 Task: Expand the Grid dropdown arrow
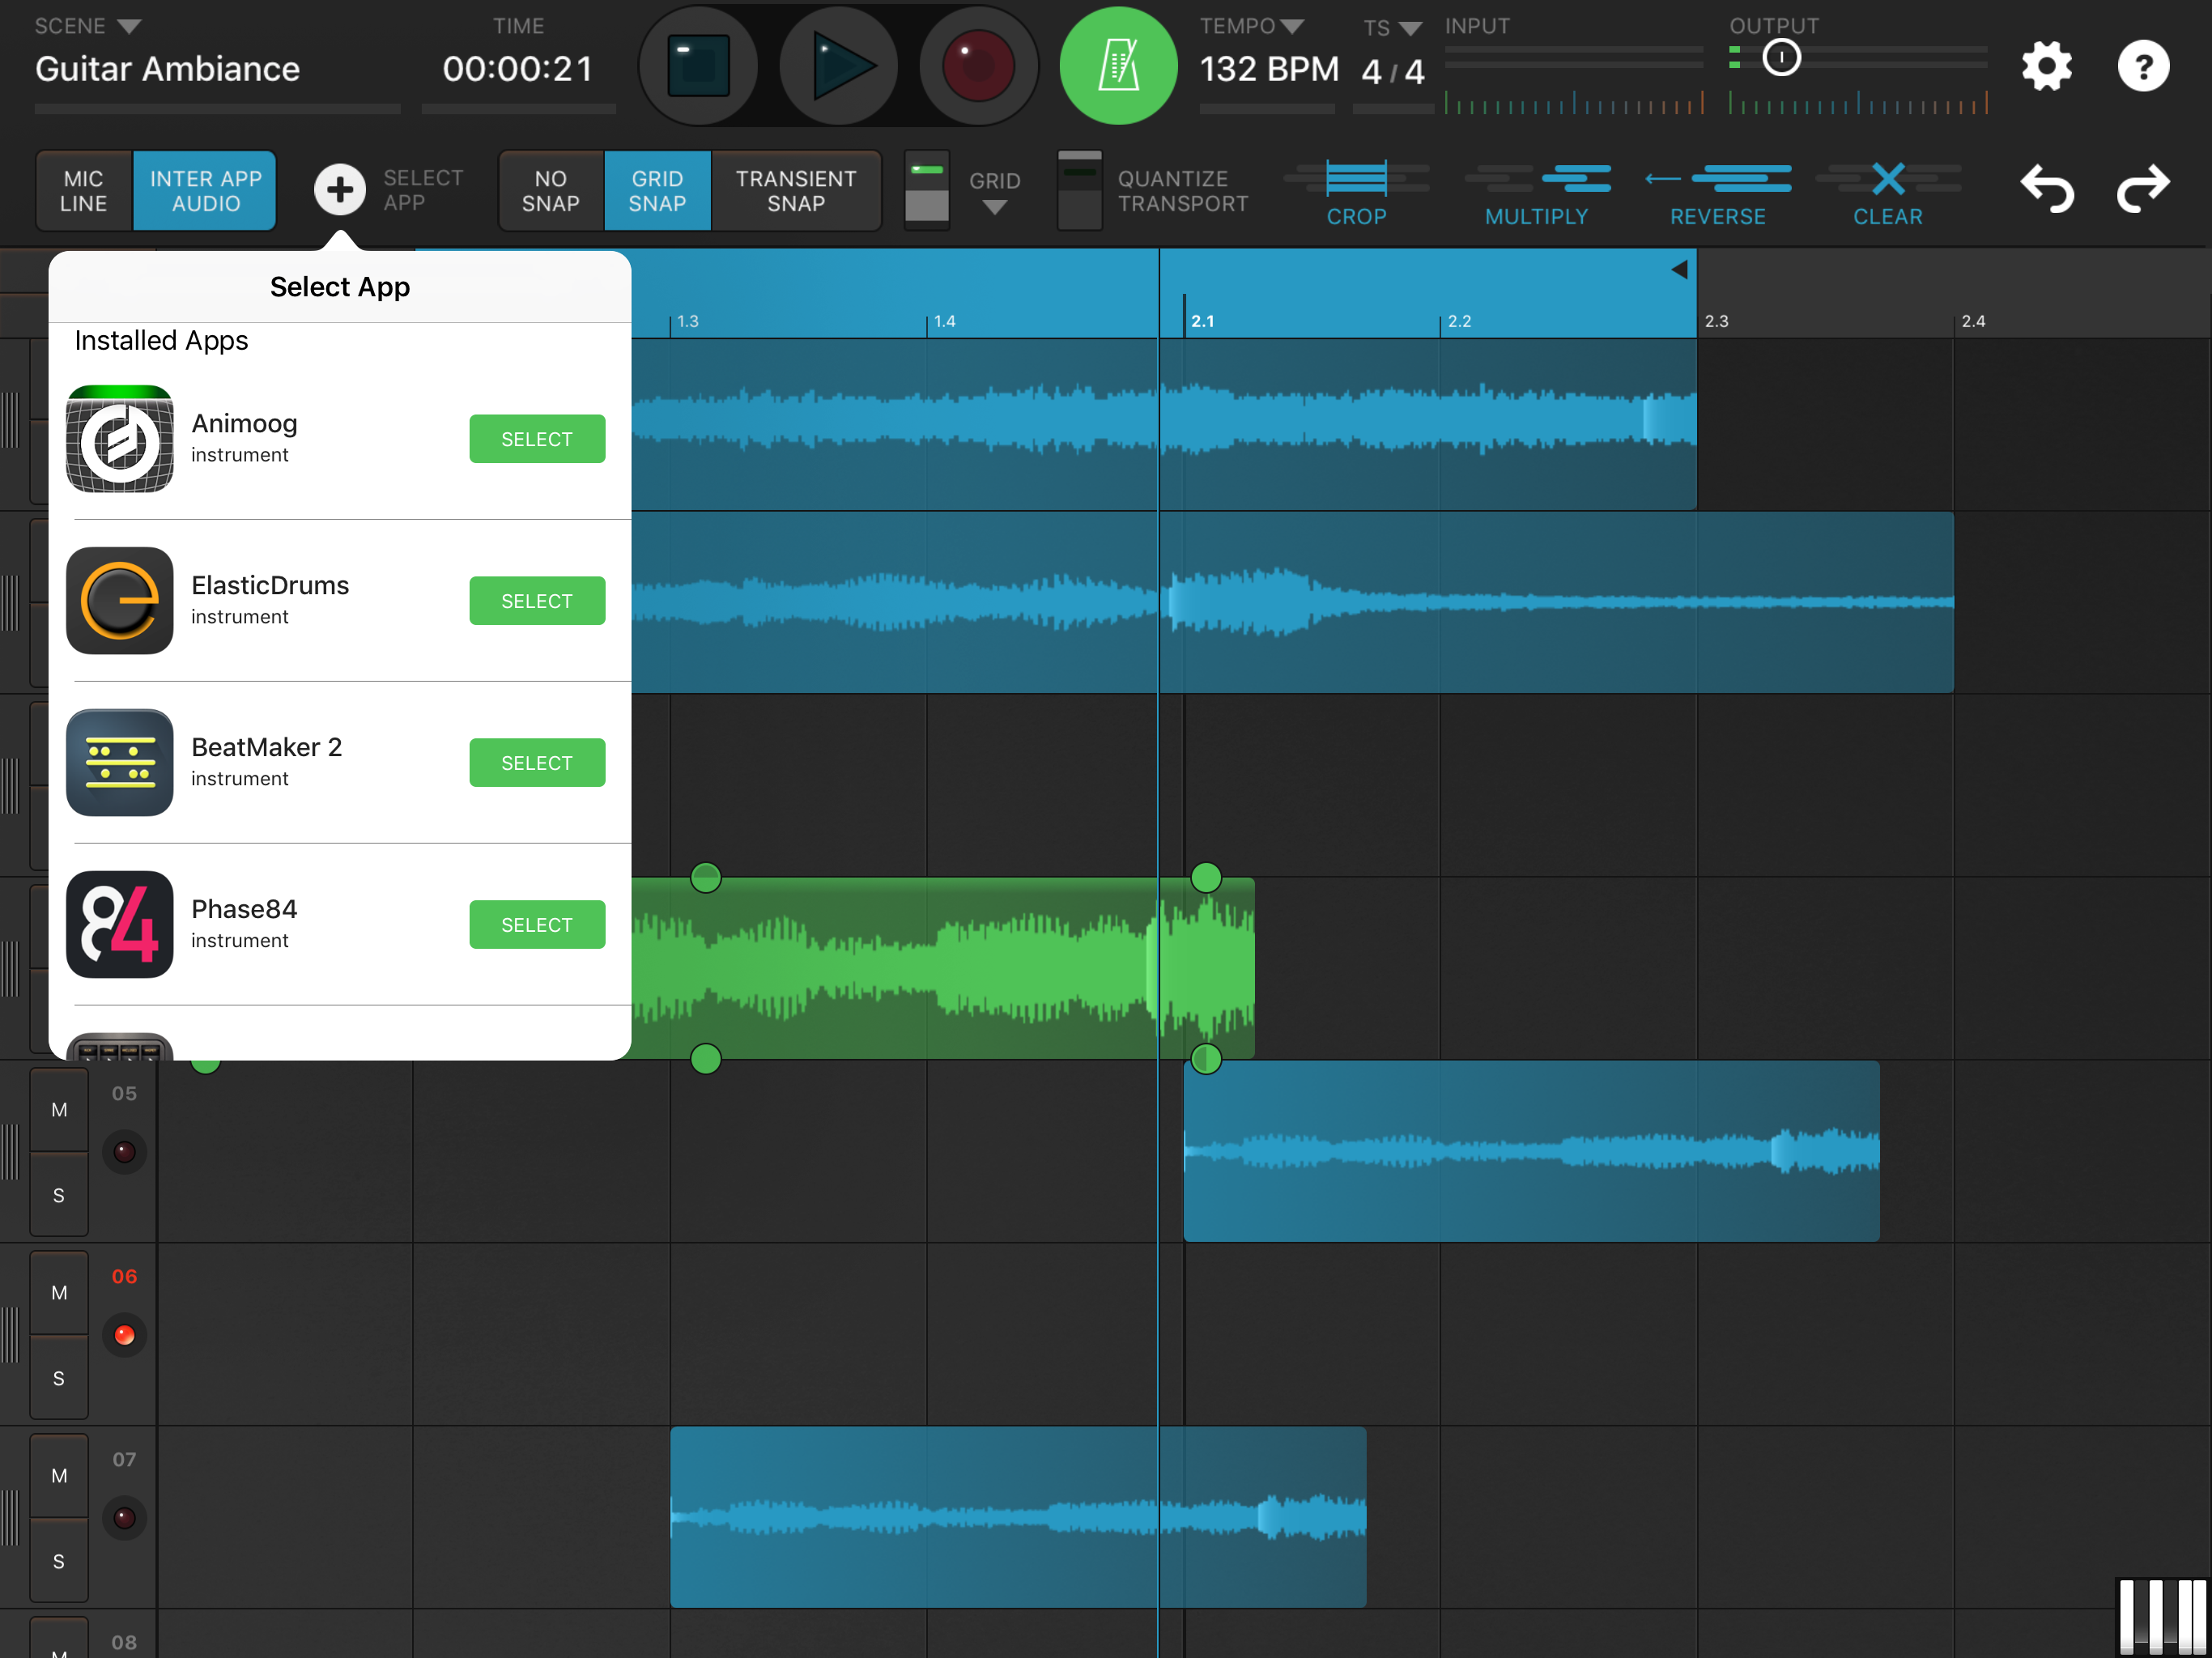[994, 208]
